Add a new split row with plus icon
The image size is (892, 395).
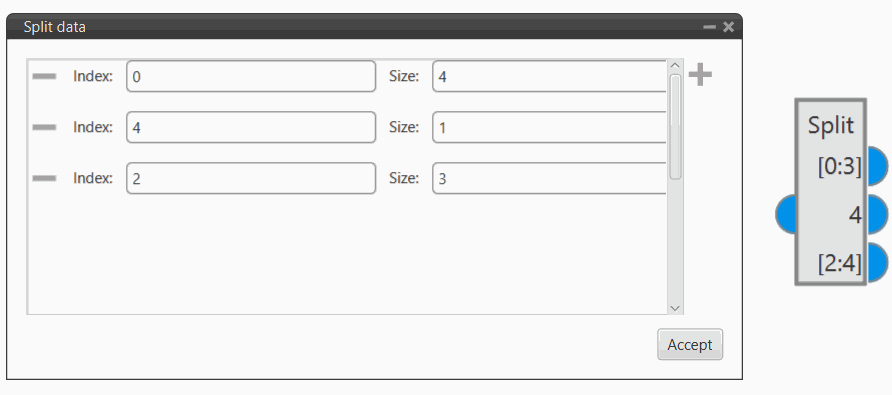pyautogui.click(x=700, y=75)
